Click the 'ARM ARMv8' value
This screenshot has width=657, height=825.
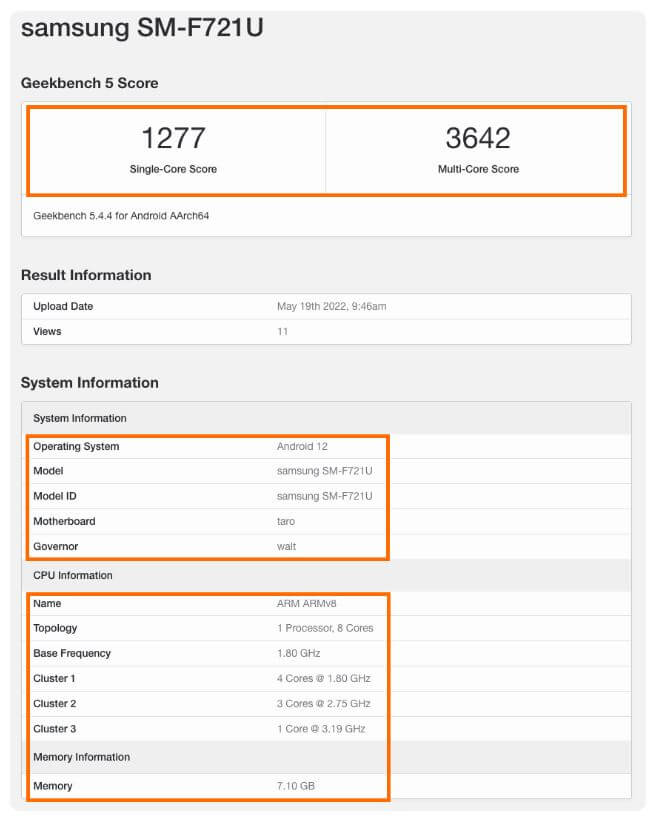click(306, 603)
